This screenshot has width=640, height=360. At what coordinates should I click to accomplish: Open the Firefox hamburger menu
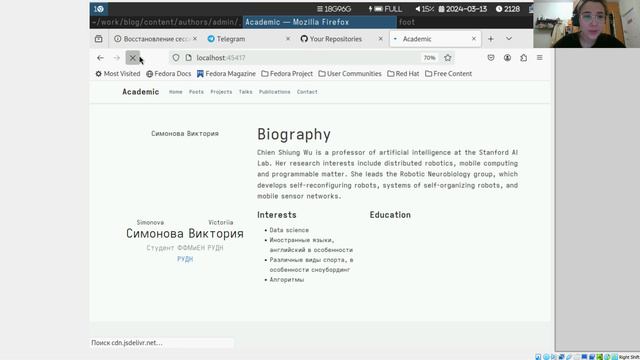540,58
